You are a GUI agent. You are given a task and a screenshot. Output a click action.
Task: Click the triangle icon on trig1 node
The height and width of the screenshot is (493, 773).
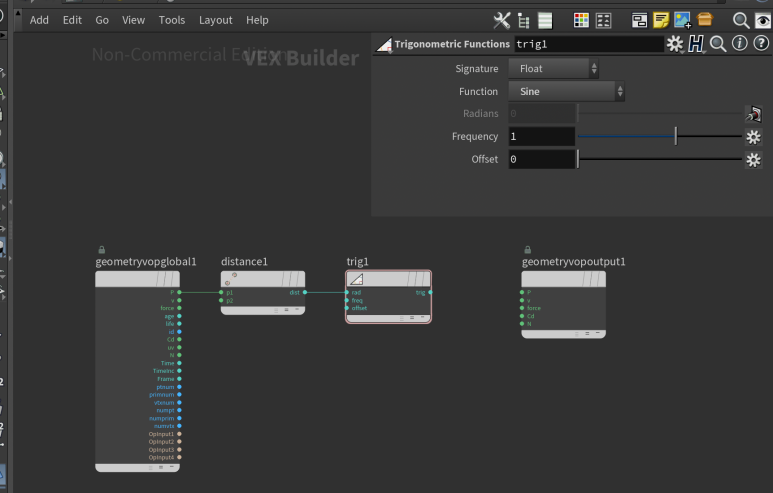pos(356,280)
